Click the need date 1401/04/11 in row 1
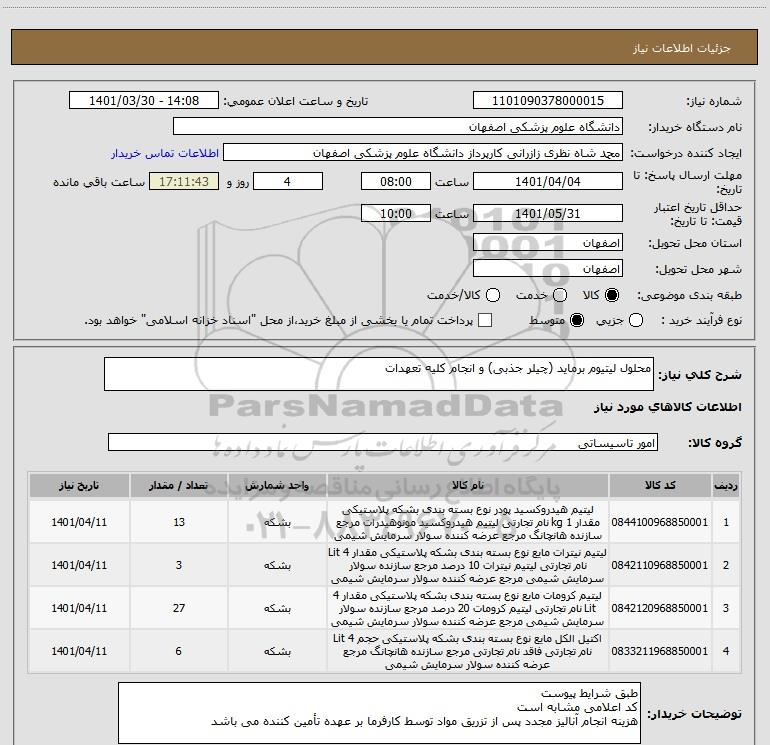Screen dimensions: 770x745 tap(79, 522)
